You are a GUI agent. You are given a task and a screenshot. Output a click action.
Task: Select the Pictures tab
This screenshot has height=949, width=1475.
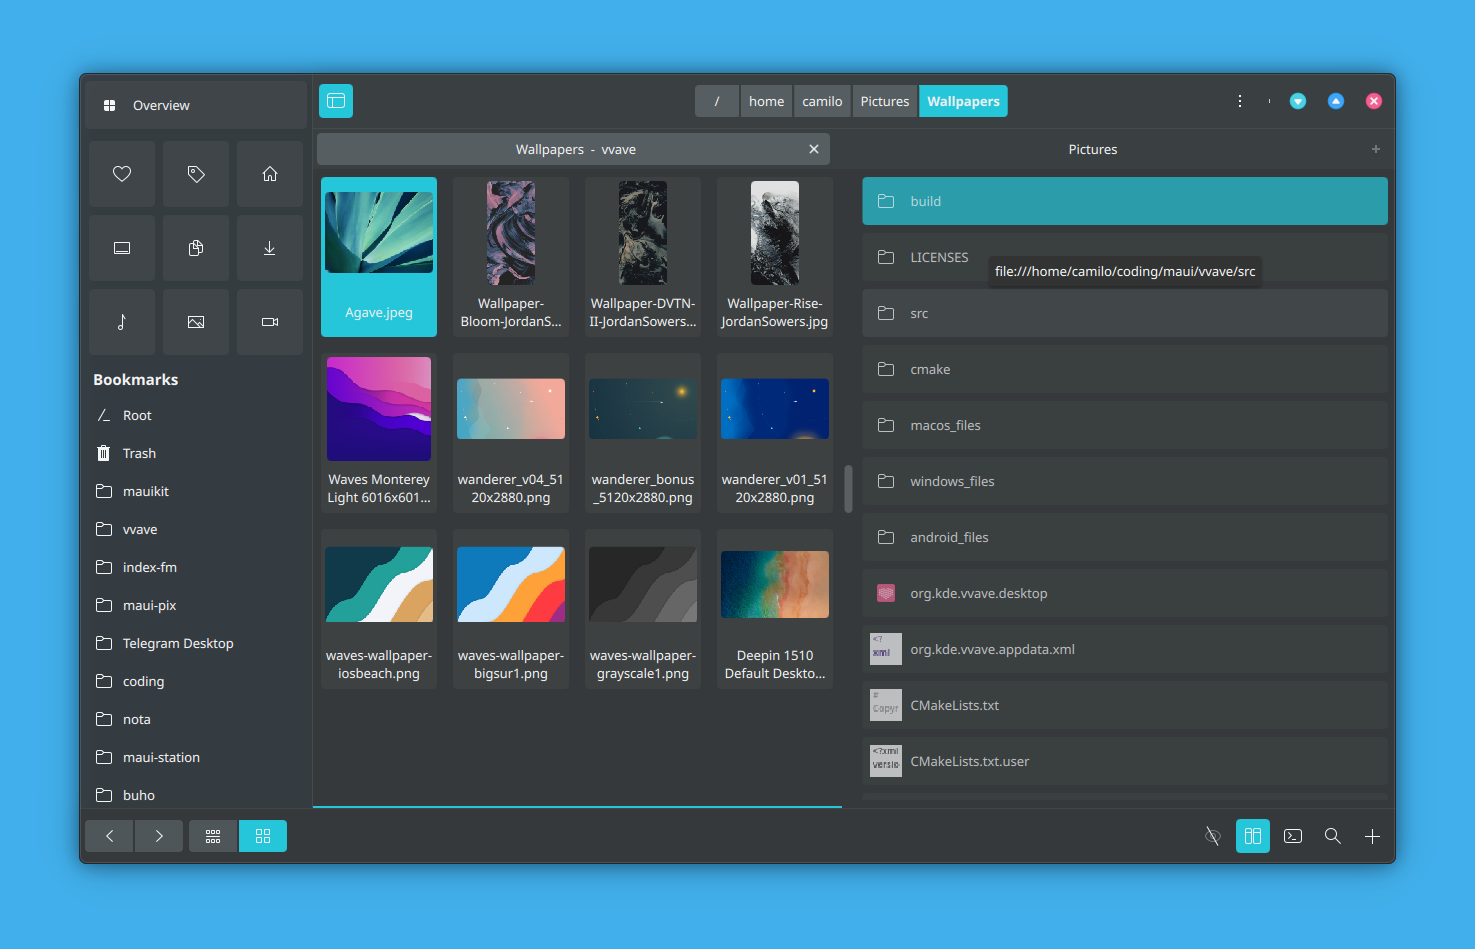pyautogui.click(x=1093, y=149)
